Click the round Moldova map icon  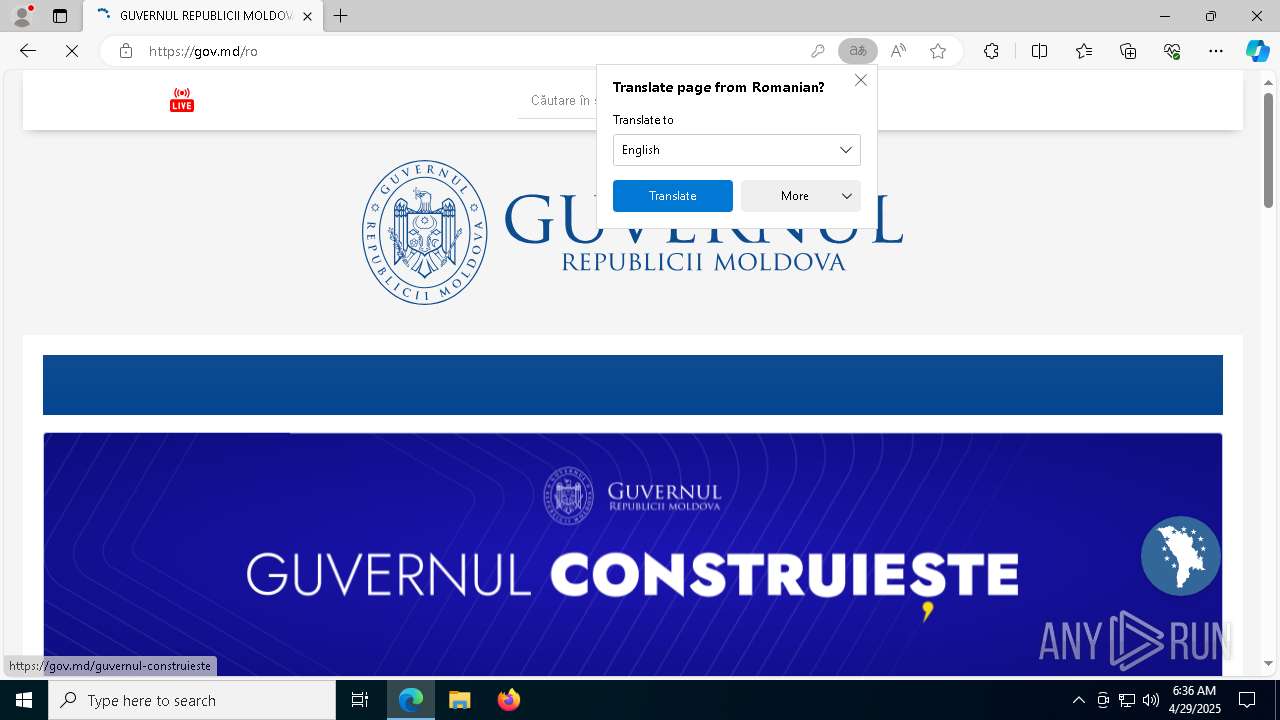point(1180,556)
